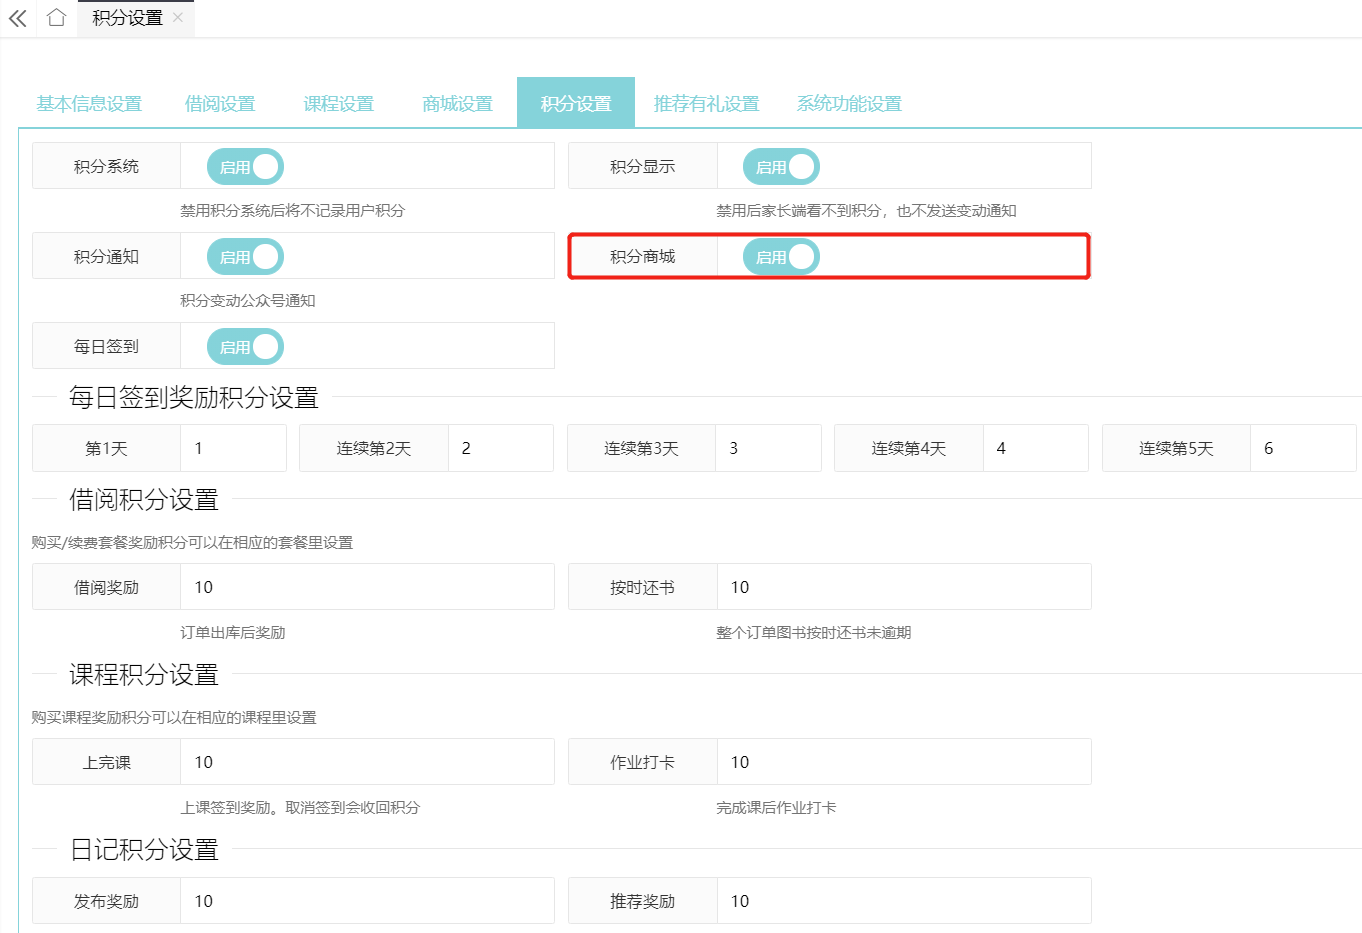Click the 积分商城 label

(x=643, y=257)
